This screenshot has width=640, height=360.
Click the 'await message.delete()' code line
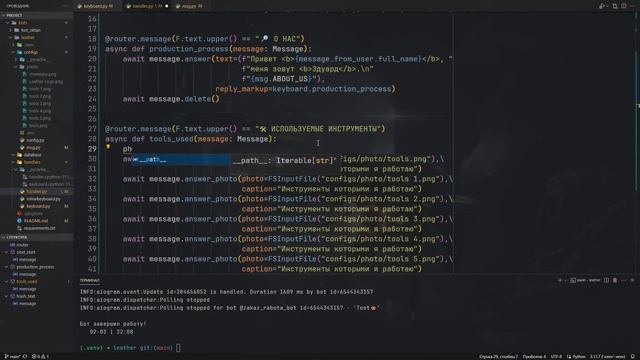pos(171,99)
